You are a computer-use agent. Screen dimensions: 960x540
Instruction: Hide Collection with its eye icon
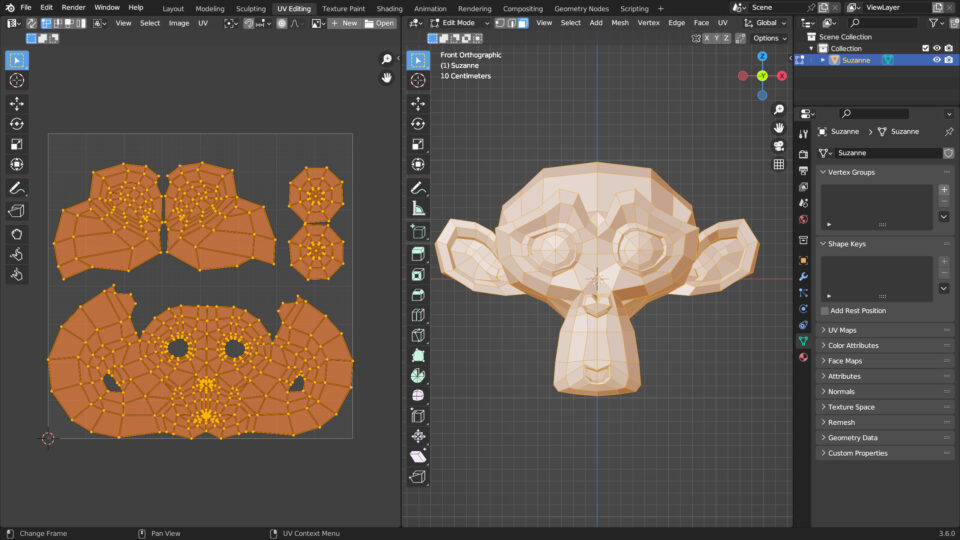[x=937, y=48]
